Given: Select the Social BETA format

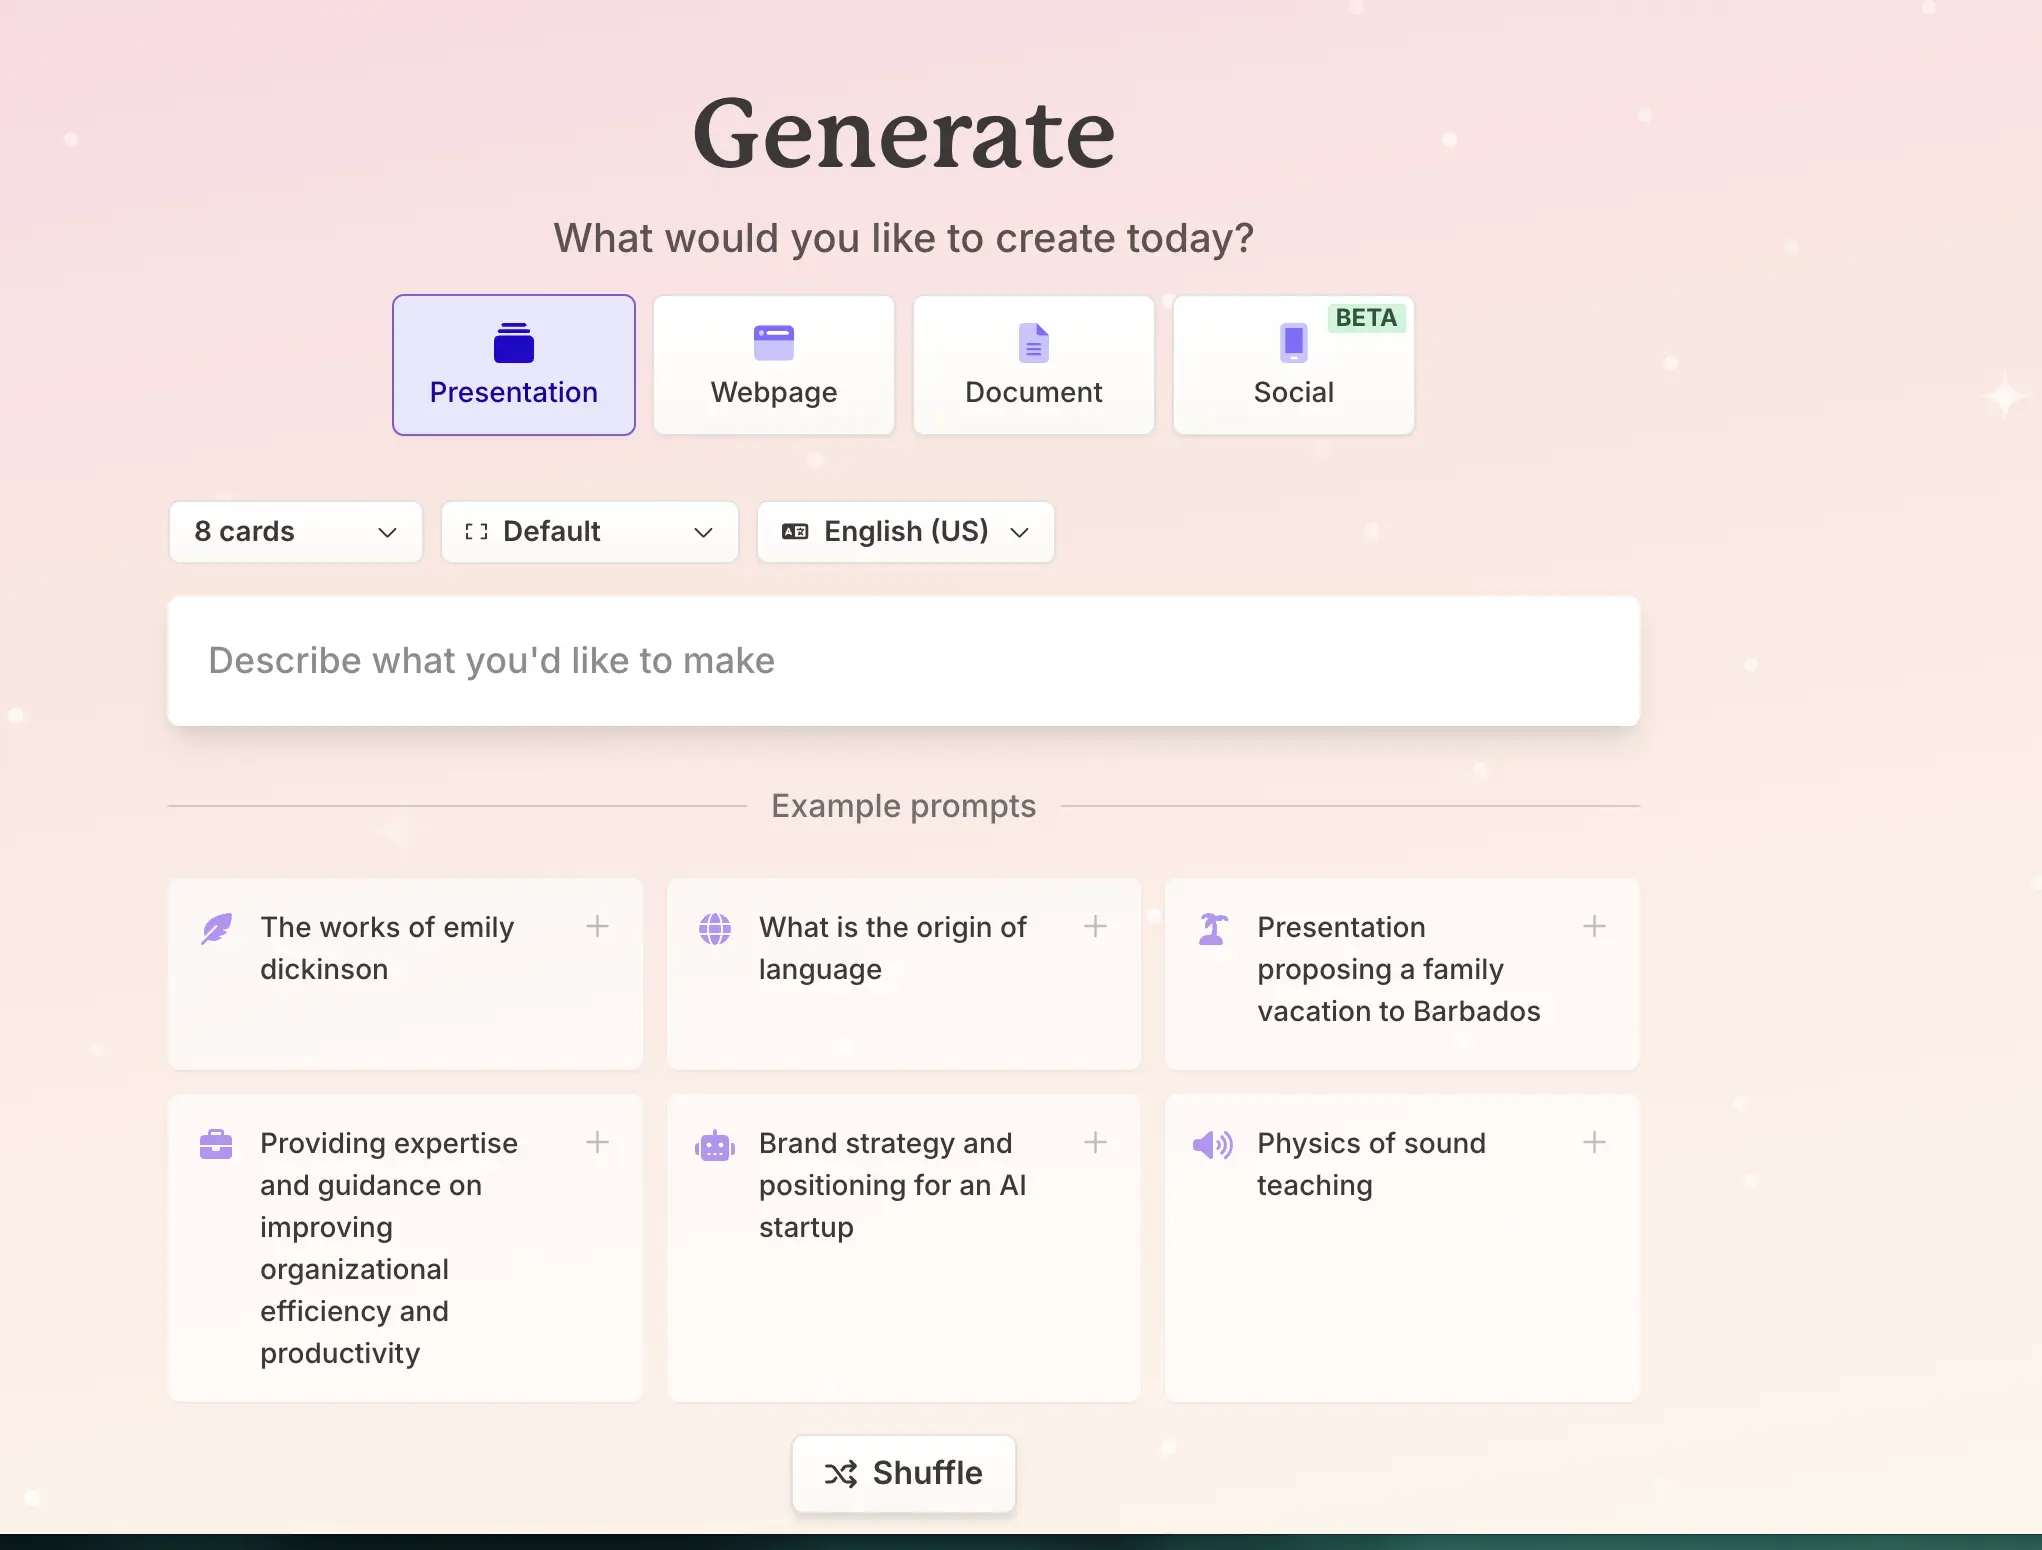Looking at the screenshot, I should [1294, 365].
